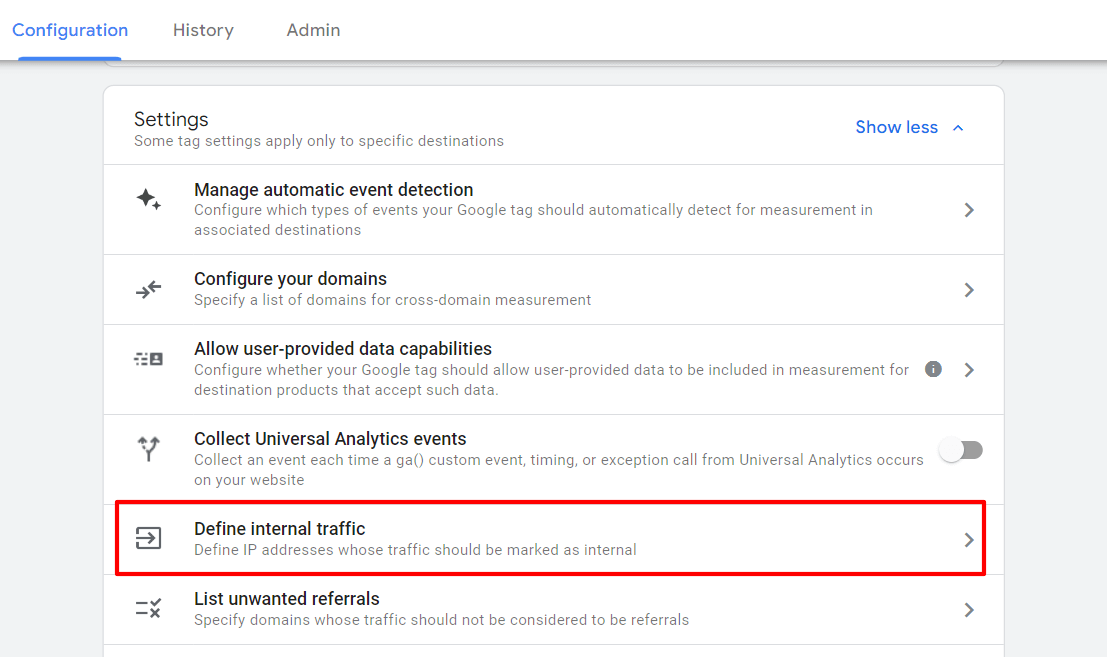The height and width of the screenshot is (657, 1107).
Task: Collapse settings using Show less
Action: coord(909,127)
